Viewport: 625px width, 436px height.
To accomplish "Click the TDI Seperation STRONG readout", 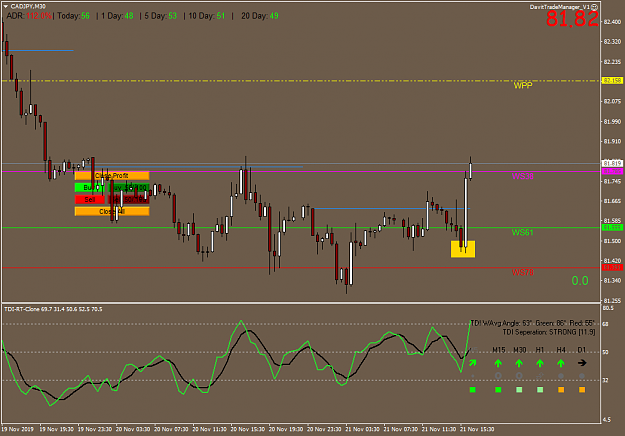I will pos(548,332).
